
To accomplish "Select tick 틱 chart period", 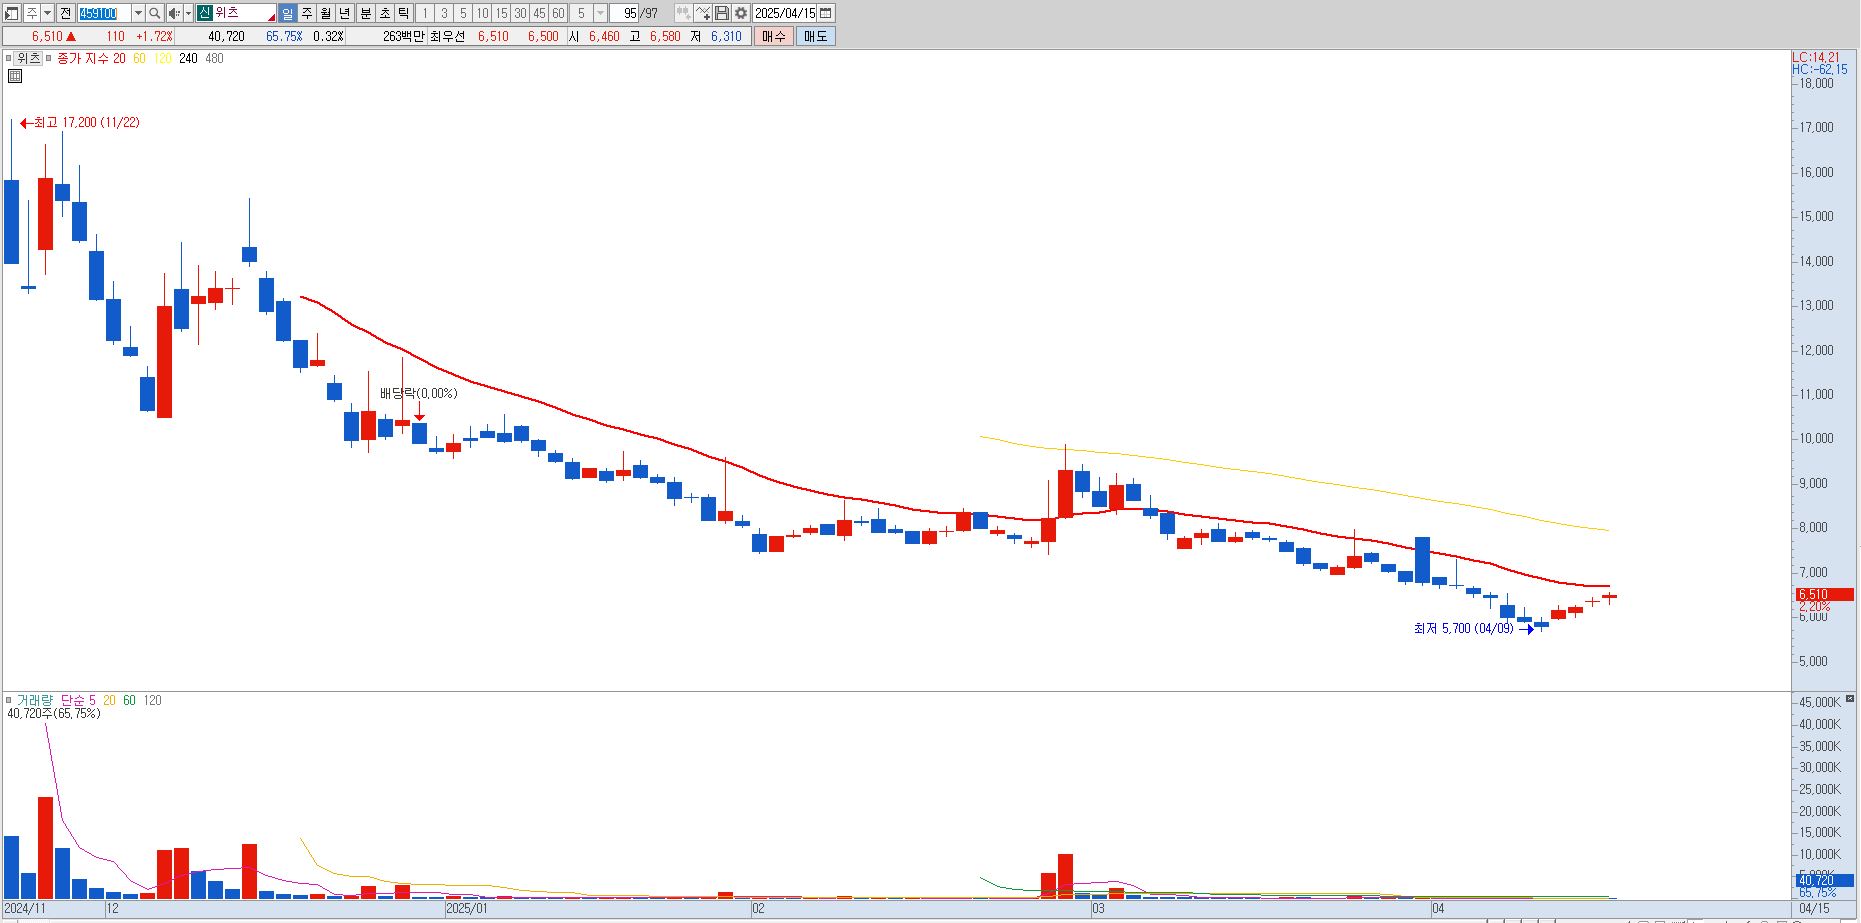I will (404, 13).
